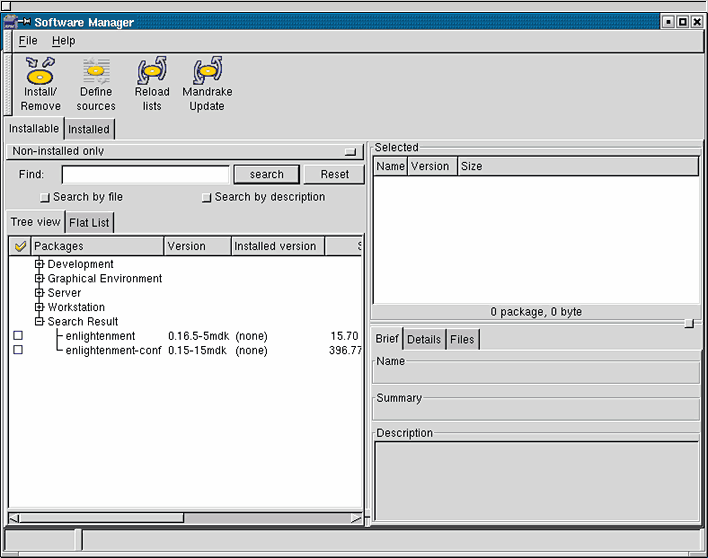Select the enlightenment-conf package row
The image size is (708, 558).
pos(185,350)
